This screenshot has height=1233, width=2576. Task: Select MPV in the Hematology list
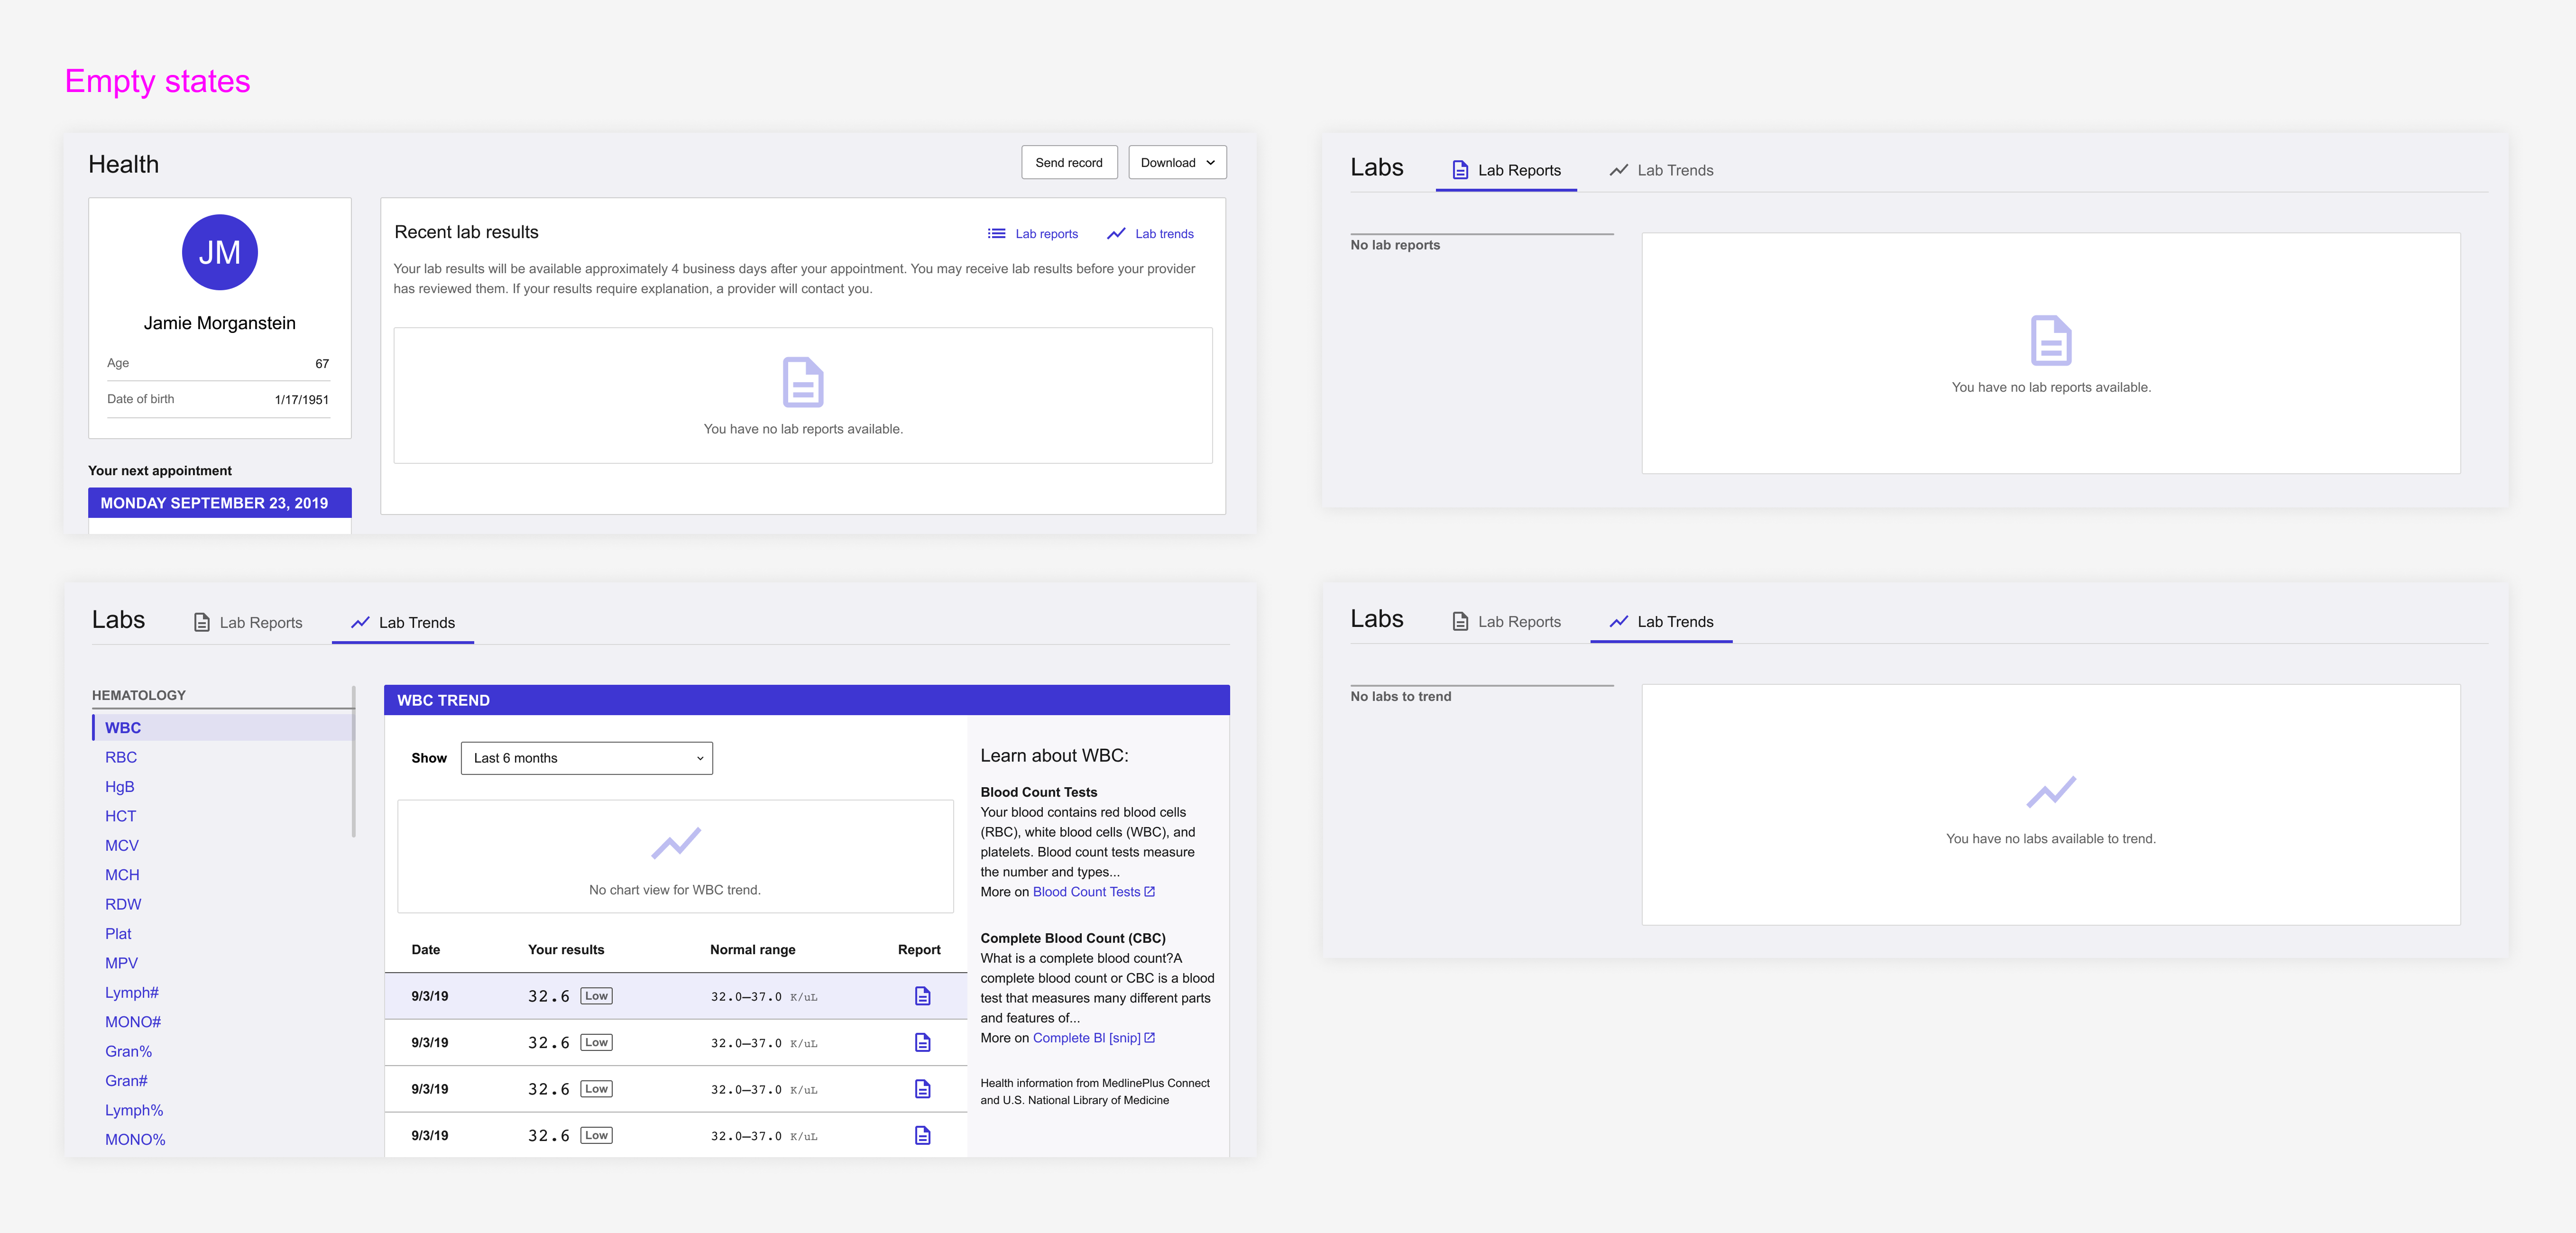(122, 963)
